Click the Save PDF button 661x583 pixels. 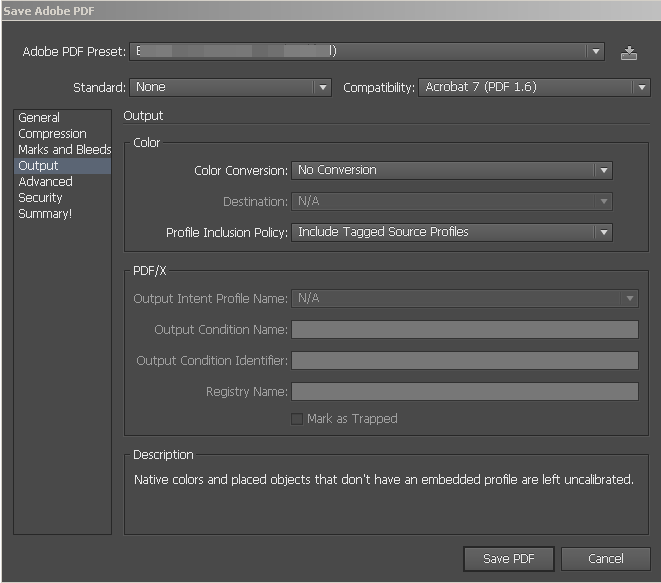[510, 559]
